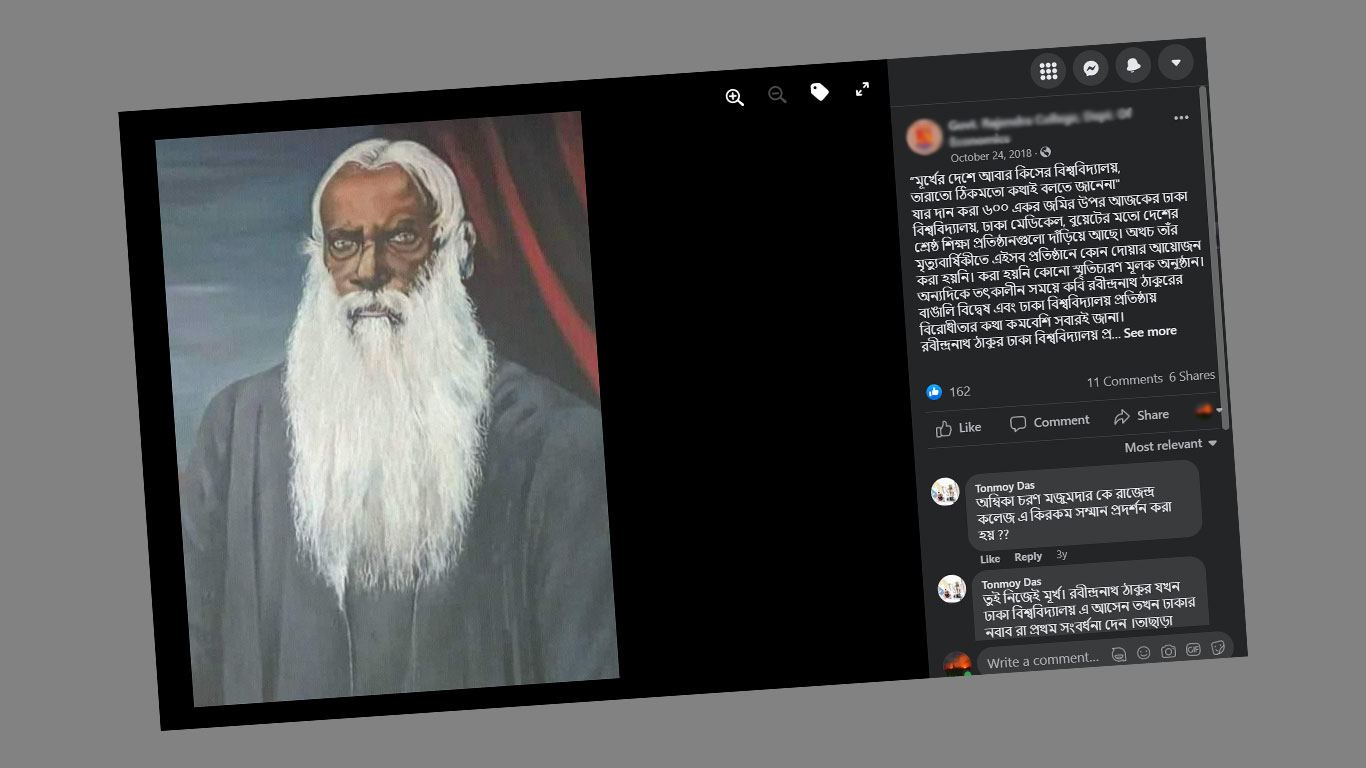
Task: Open the Facebook menu grid icon
Action: pyautogui.click(x=1048, y=71)
